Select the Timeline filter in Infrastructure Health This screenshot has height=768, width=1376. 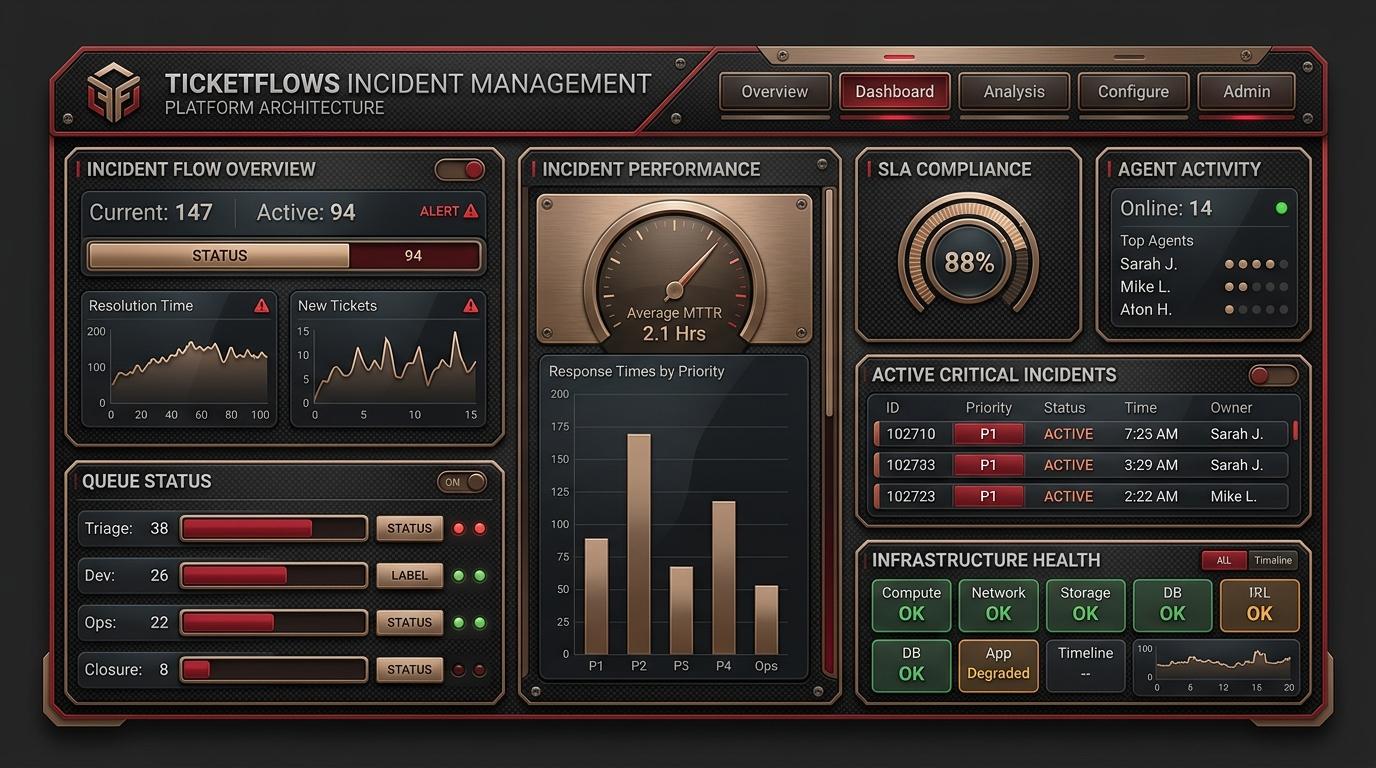(1273, 560)
